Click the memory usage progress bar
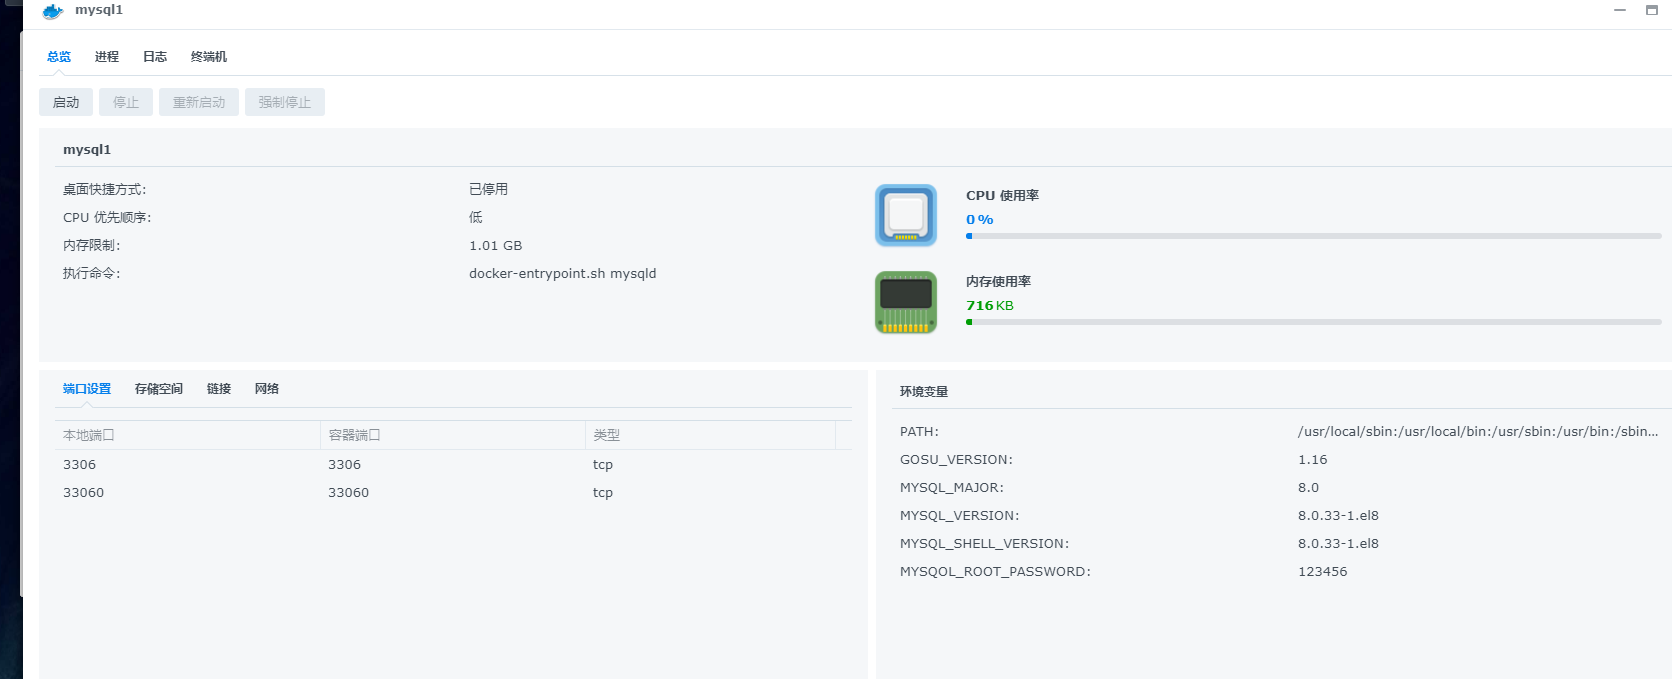This screenshot has width=1672, height=679. [1314, 322]
